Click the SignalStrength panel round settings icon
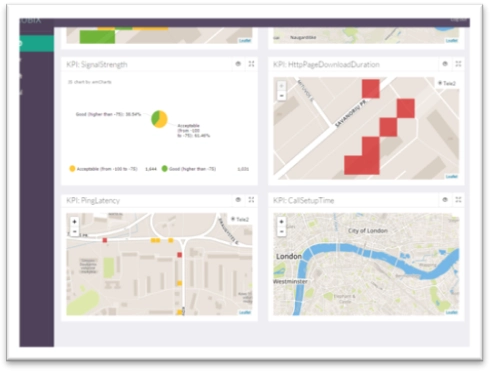 tap(238, 64)
